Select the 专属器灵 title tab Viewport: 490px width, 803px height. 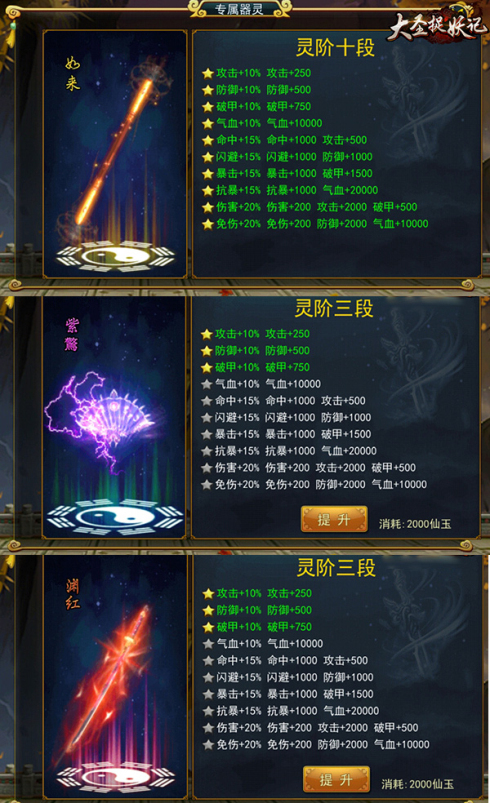239,9
